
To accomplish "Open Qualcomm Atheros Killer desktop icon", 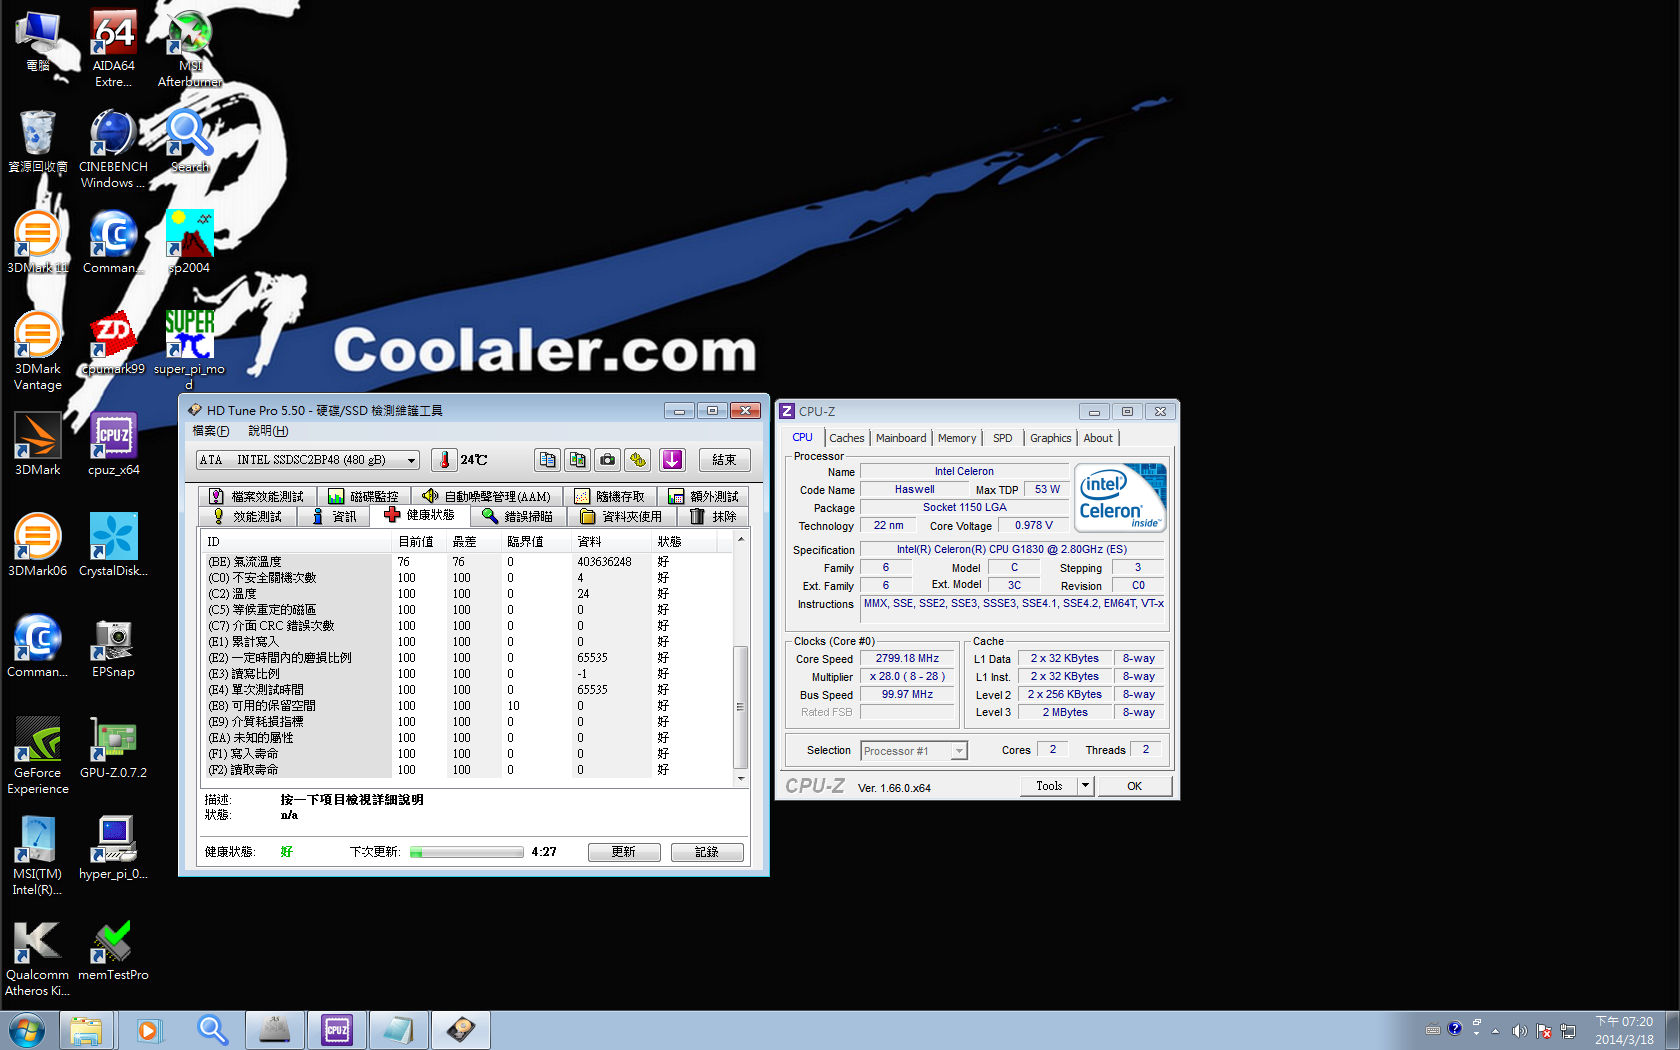I will [38, 957].
